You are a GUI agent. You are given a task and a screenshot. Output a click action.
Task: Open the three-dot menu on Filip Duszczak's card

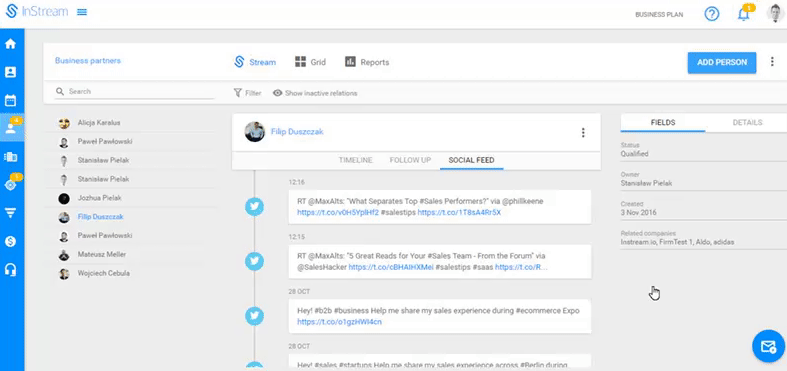583,133
